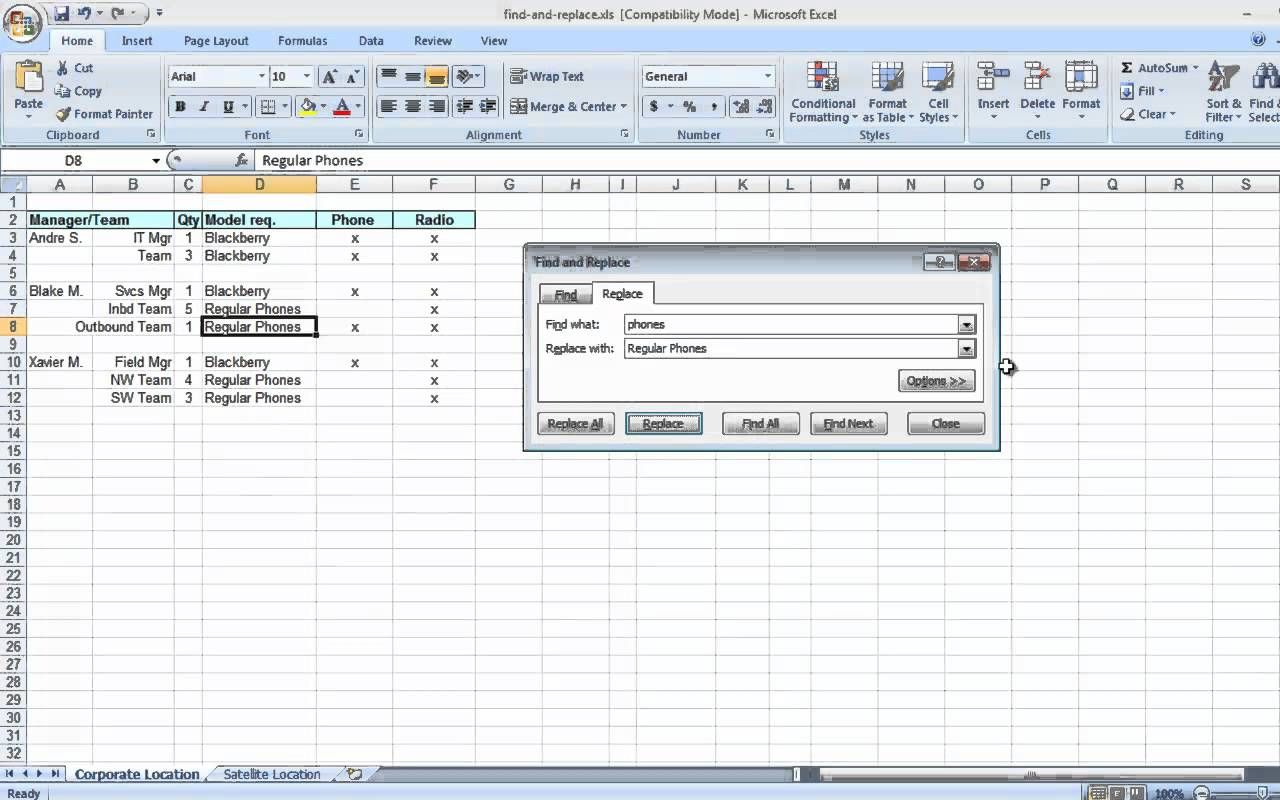The width and height of the screenshot is (1280, 800).
Task: Activate the Format Painter
Action: tap(104, 114)
